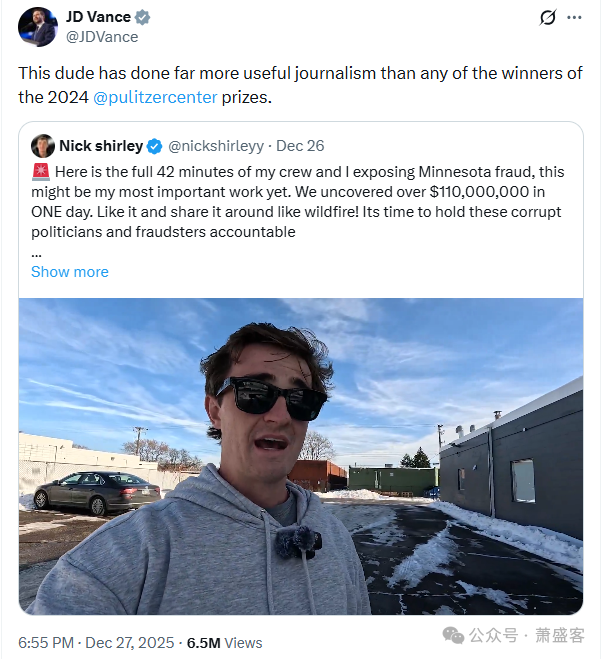This screenshot has height=659, width=604.
Task: Click the JD Vance display name
Action: (98, 17)
